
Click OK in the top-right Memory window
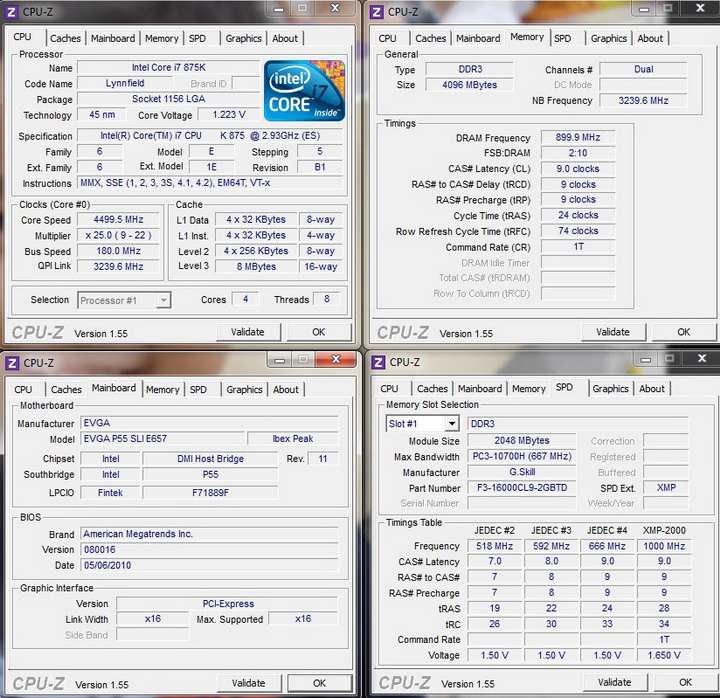684,332
